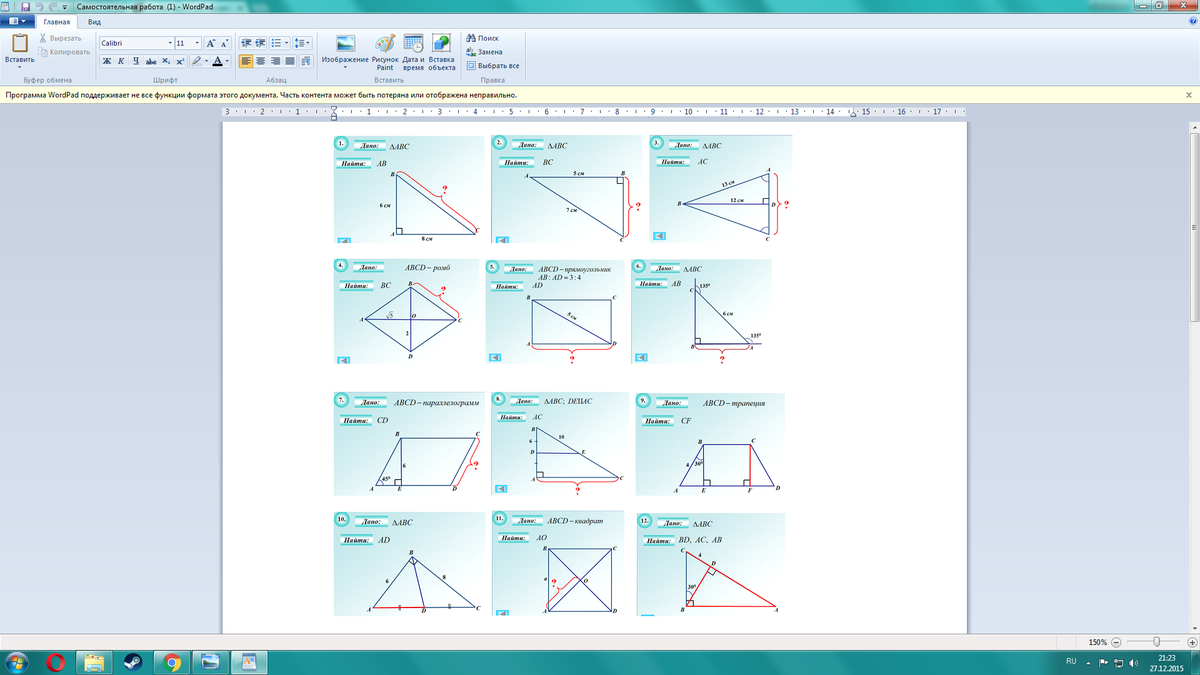Click RU language indicator in tray

click(1071, 662)
